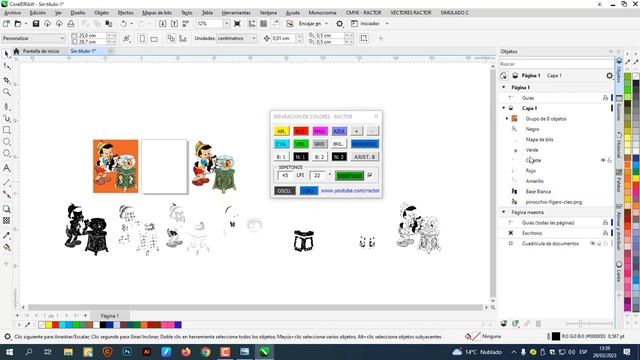Select the Transparency checkerboard tool

7,220
